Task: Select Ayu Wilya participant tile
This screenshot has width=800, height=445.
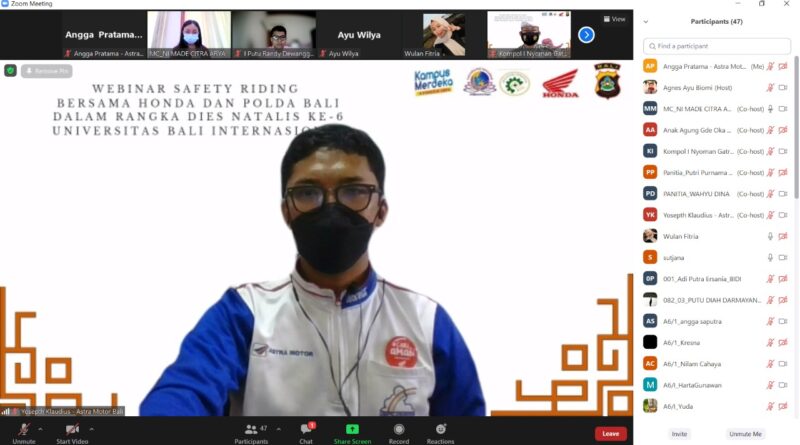Action: tap(359, 34)
